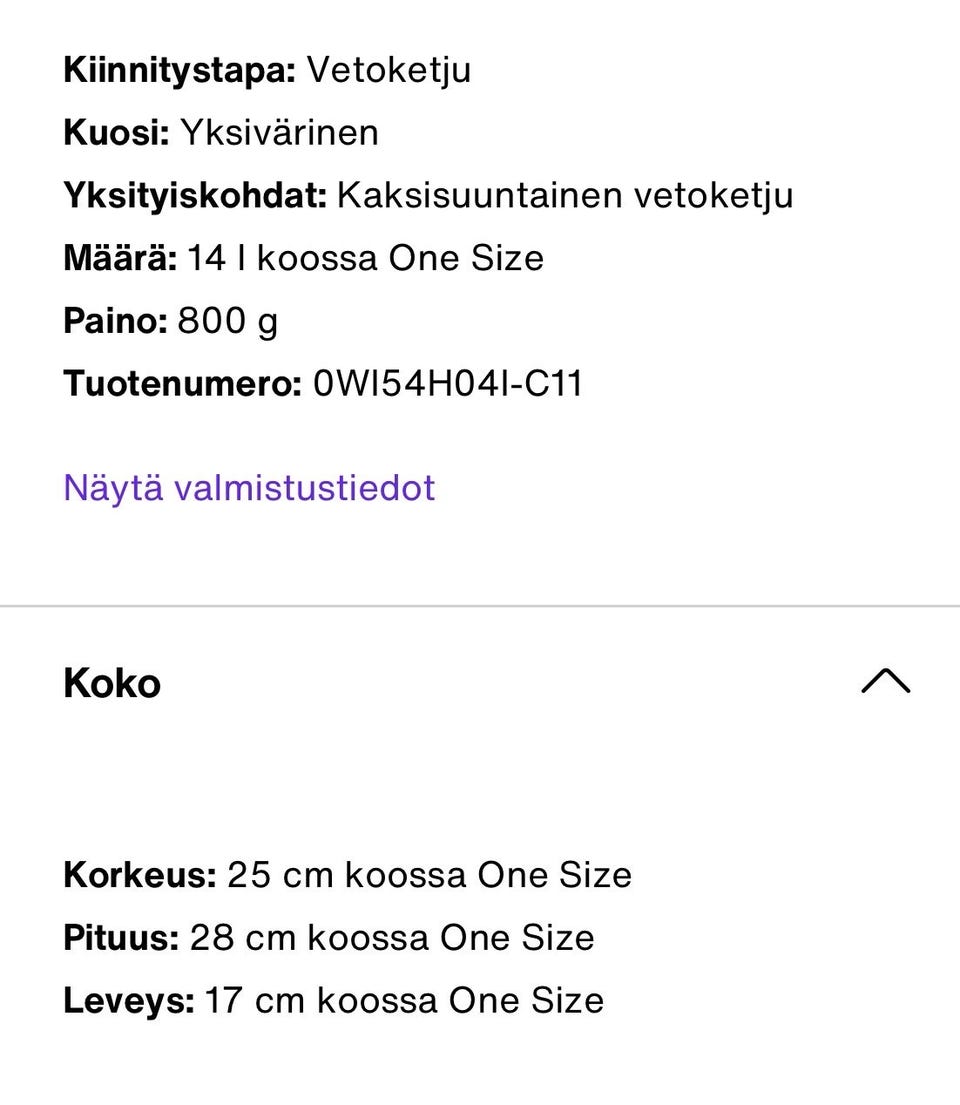Click the Koko section heading

point(112,684)
